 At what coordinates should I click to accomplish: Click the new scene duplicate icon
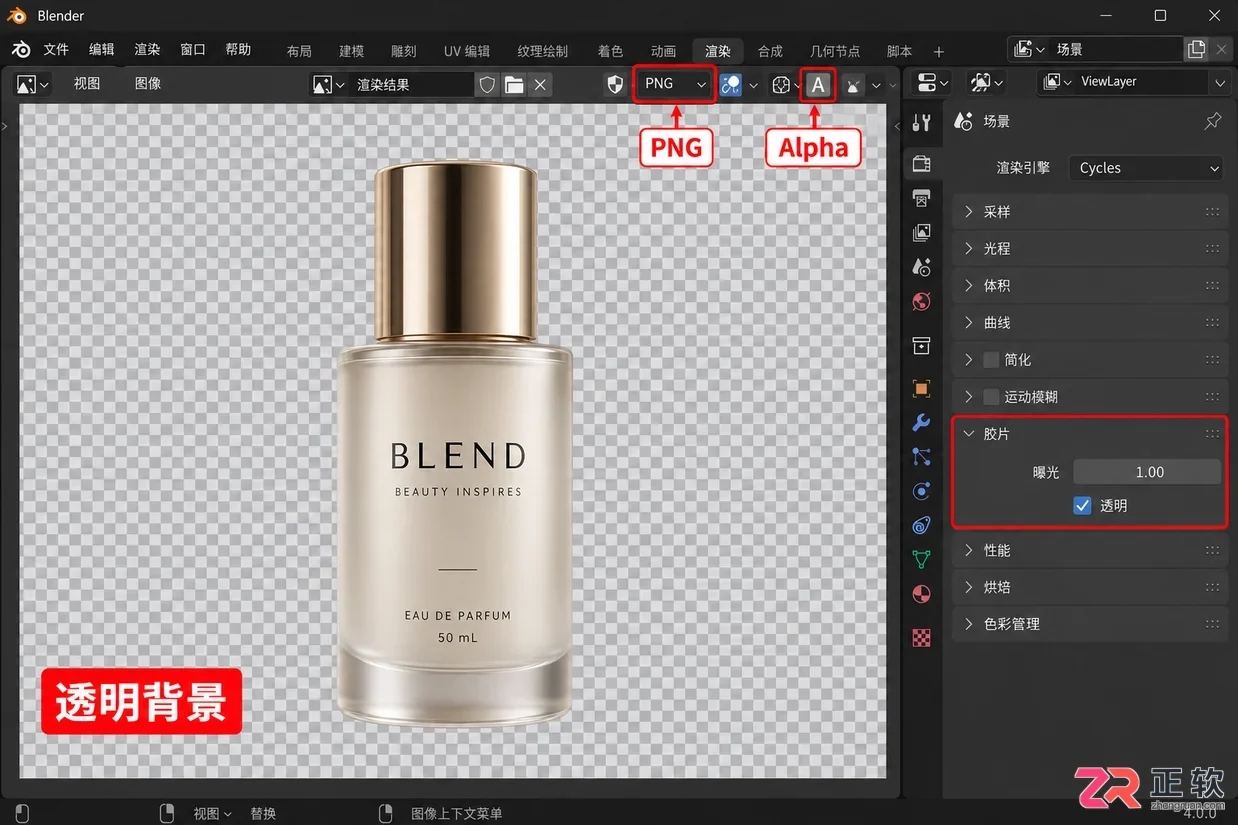[x=1196, y=49]
